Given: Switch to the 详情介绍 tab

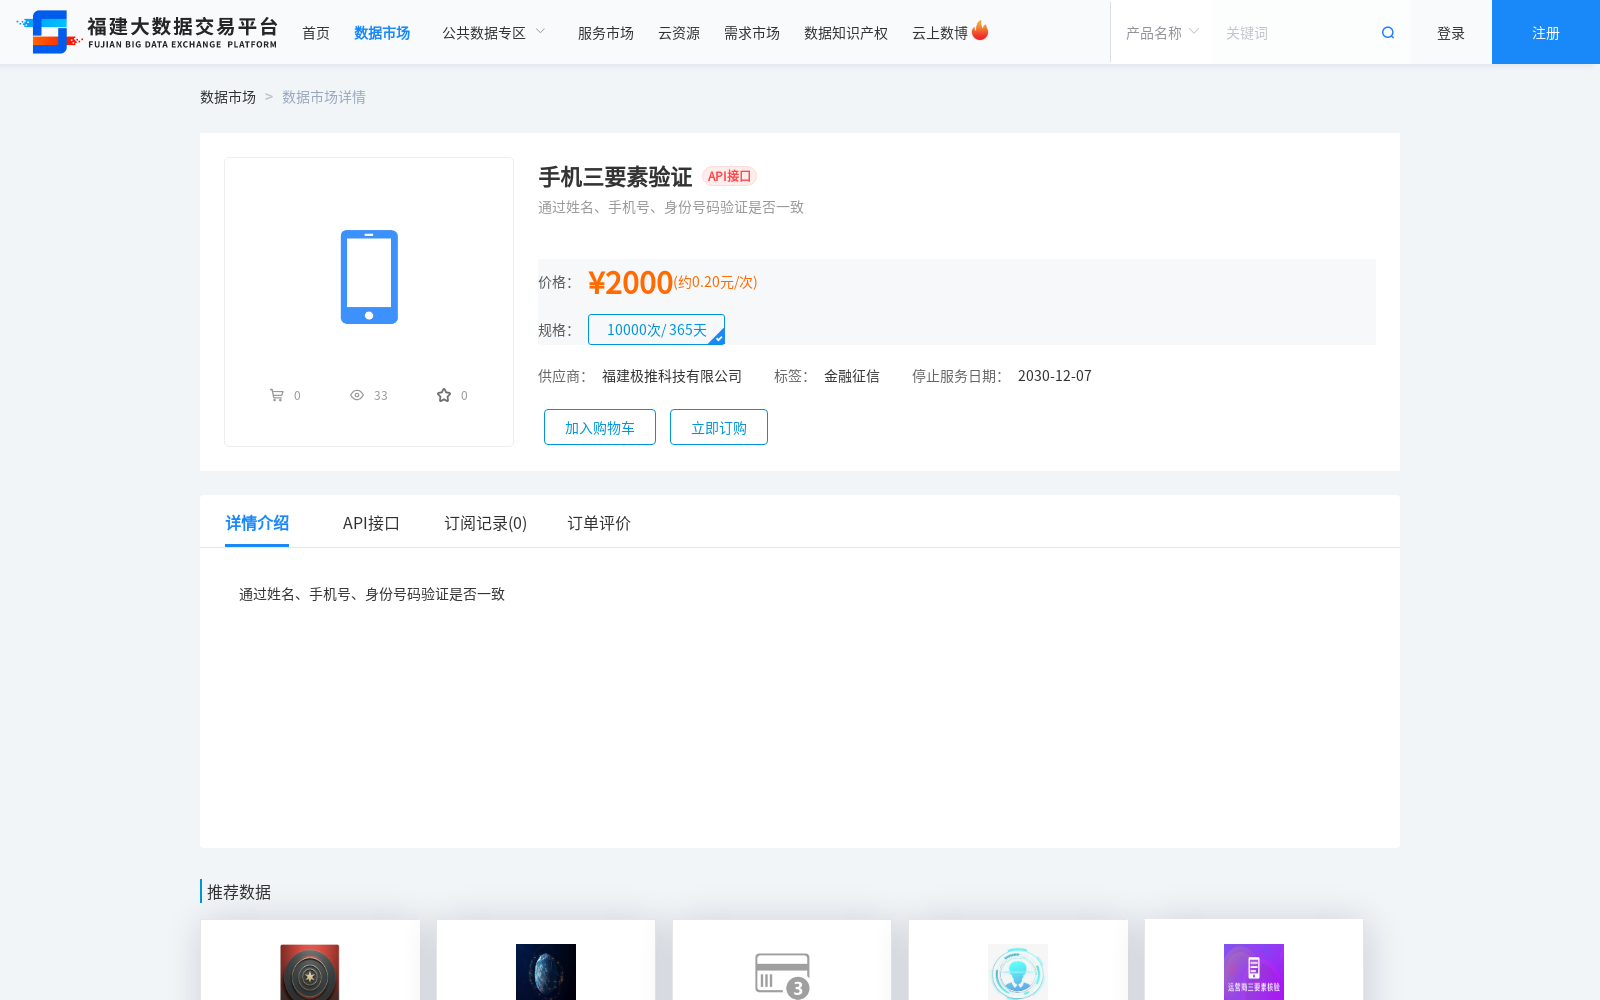Looking at the screenshot, I should 257,523.
